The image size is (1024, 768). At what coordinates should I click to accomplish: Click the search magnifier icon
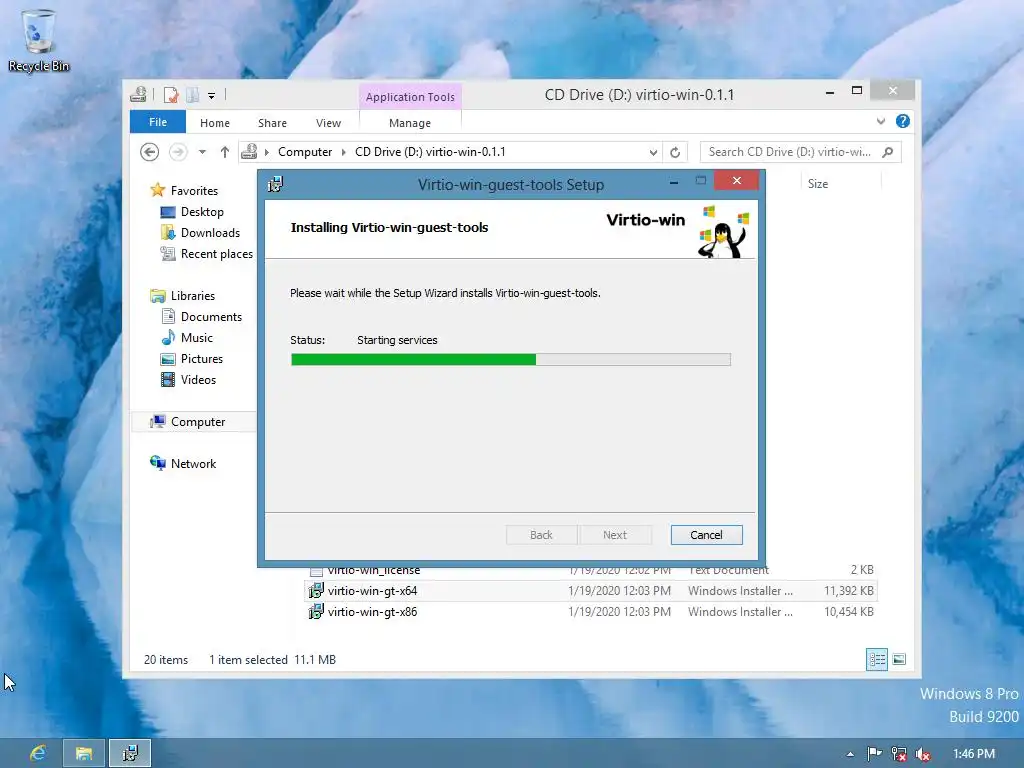[888, 152]
